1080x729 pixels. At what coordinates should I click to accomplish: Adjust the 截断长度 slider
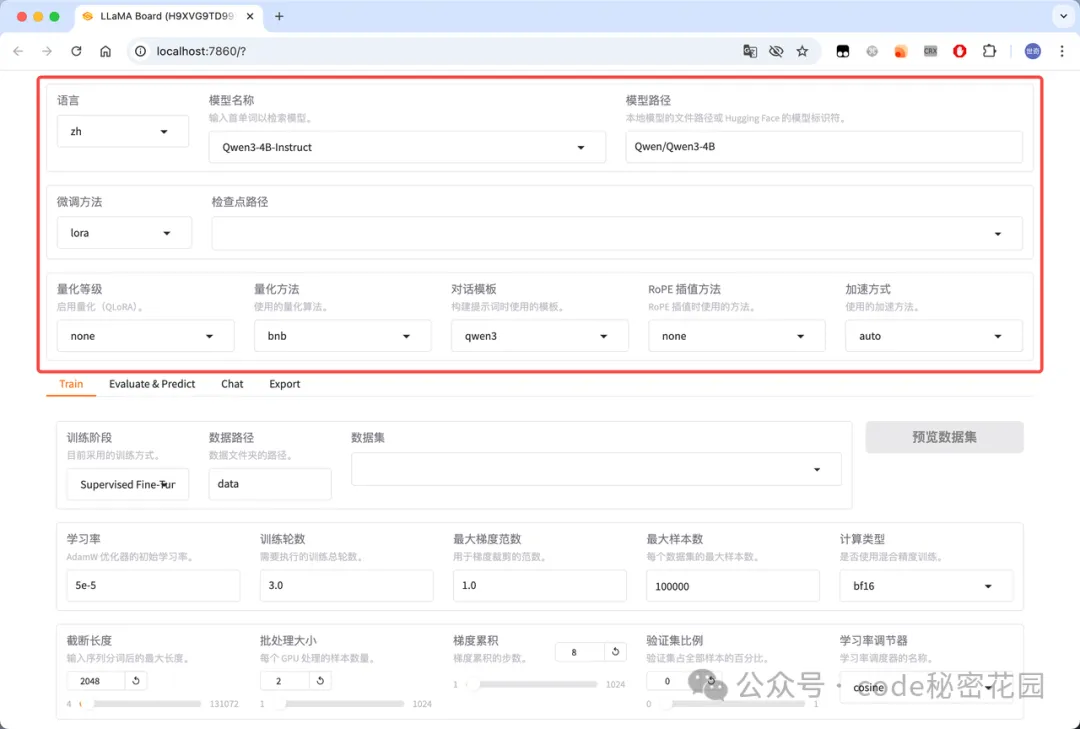(x=141, y=704)
